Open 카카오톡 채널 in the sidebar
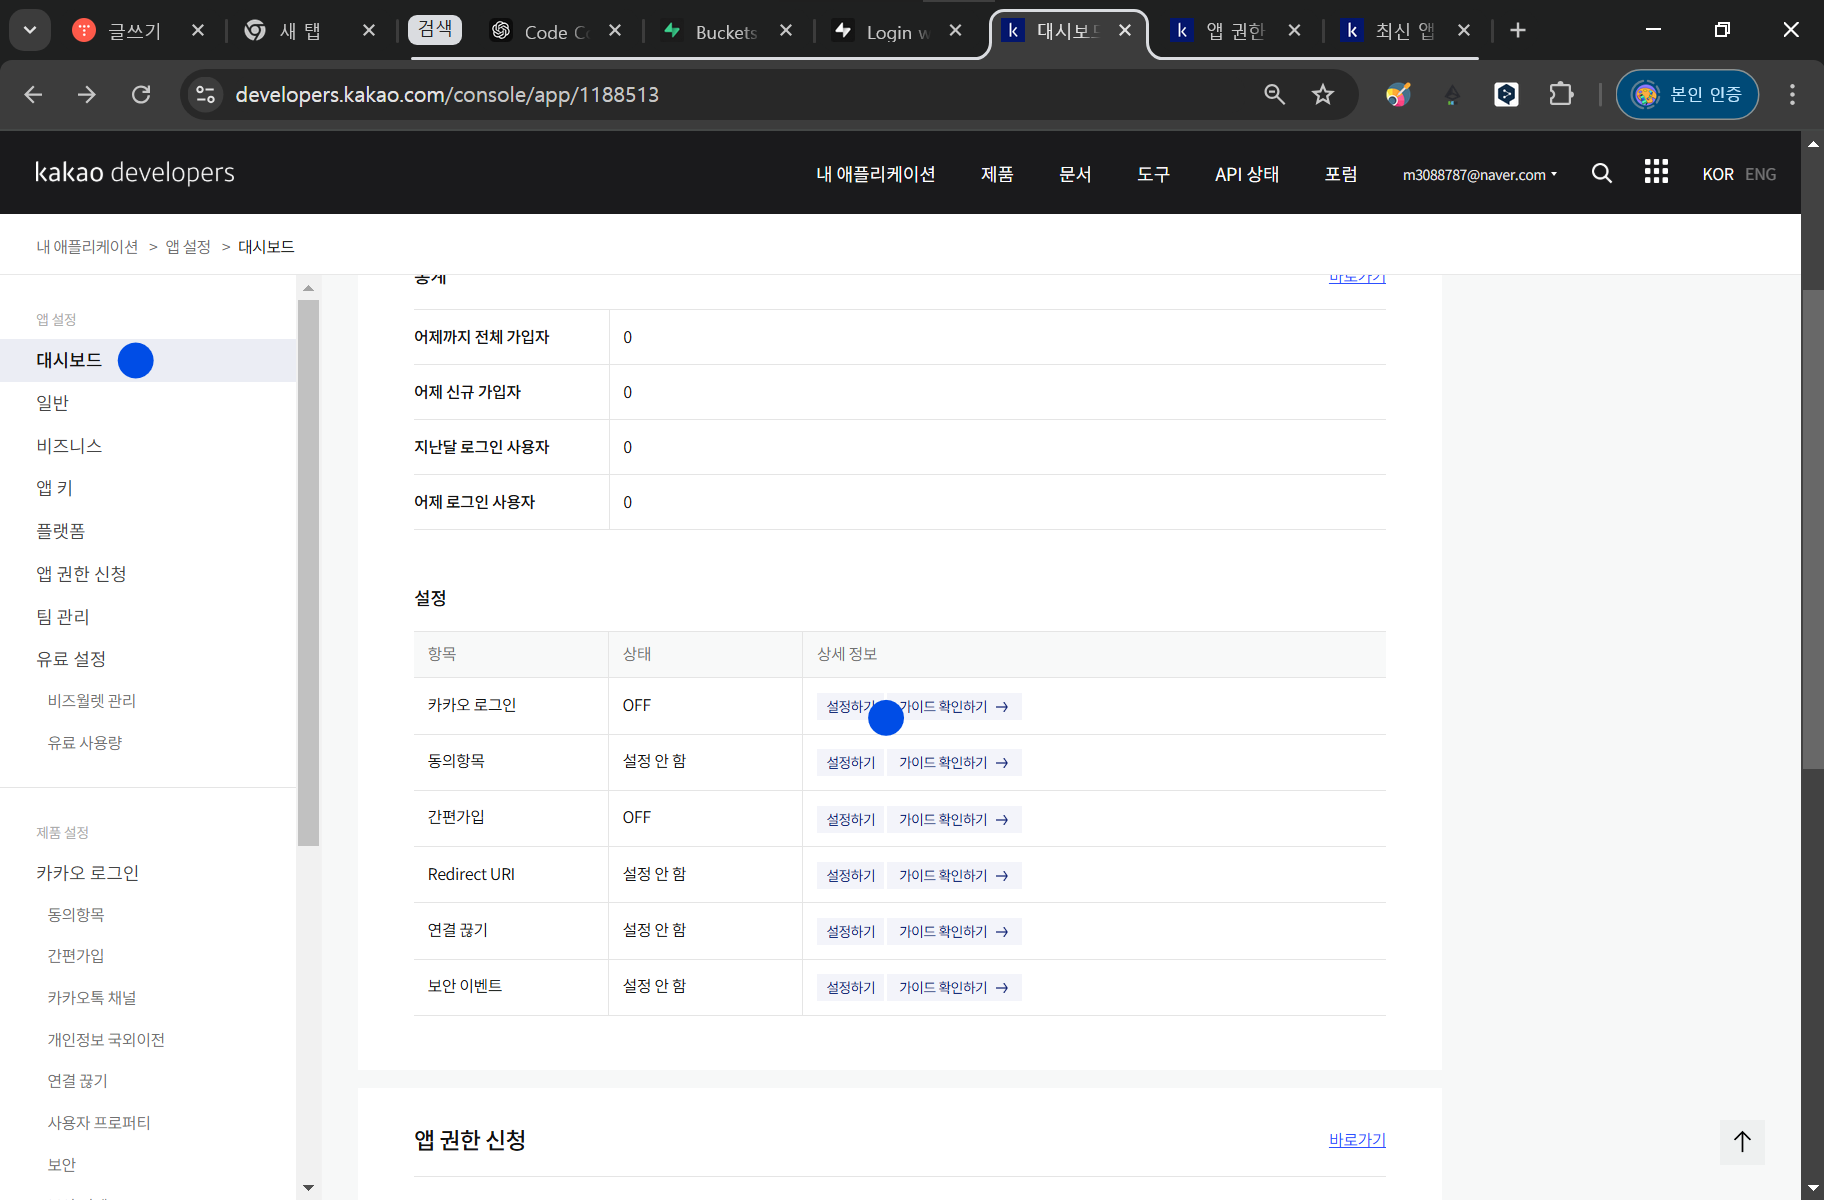 [92, 998]
